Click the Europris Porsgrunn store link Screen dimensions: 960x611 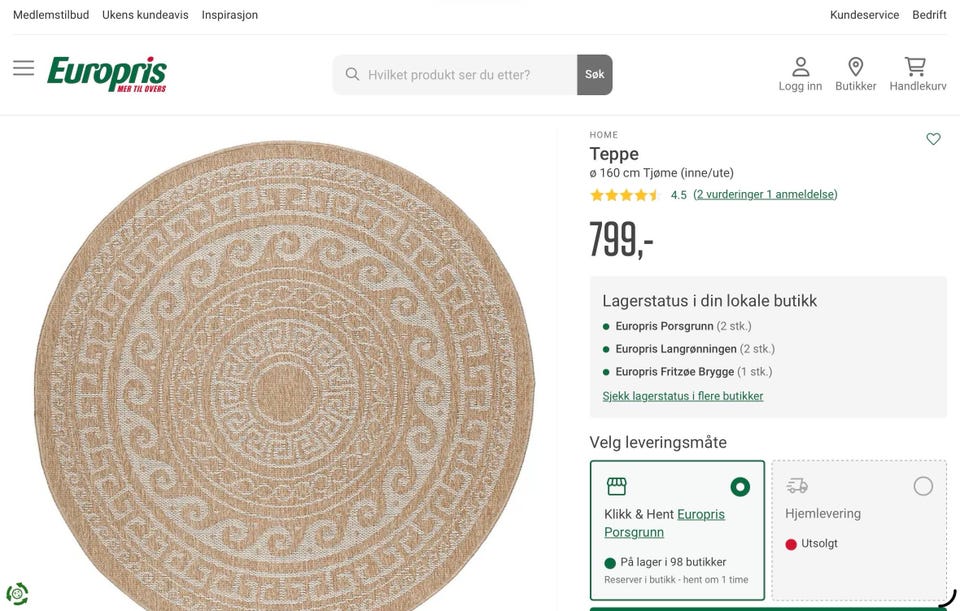pyautogui.click(x=664, y=523)
